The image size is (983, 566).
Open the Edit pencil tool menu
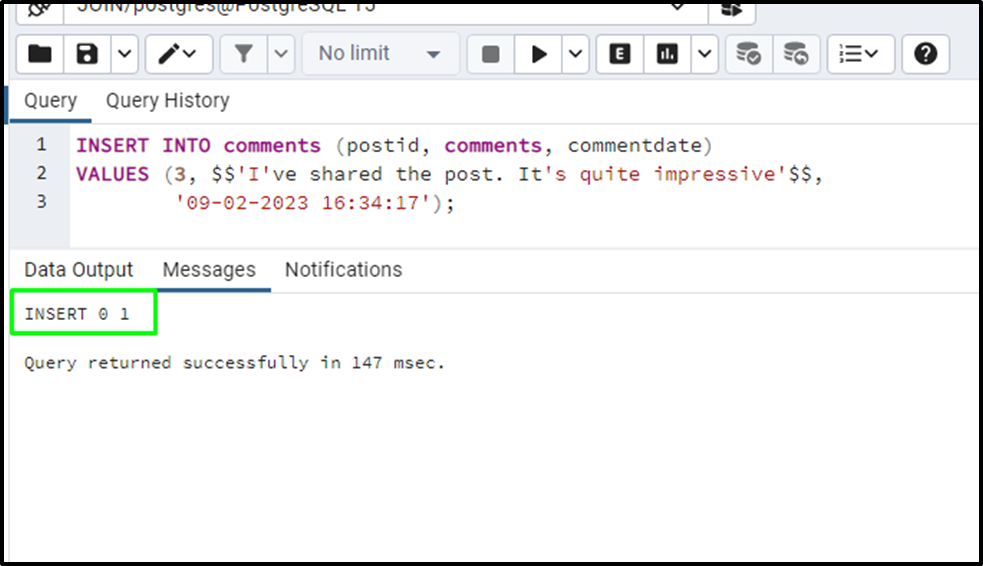coord(179,54)
